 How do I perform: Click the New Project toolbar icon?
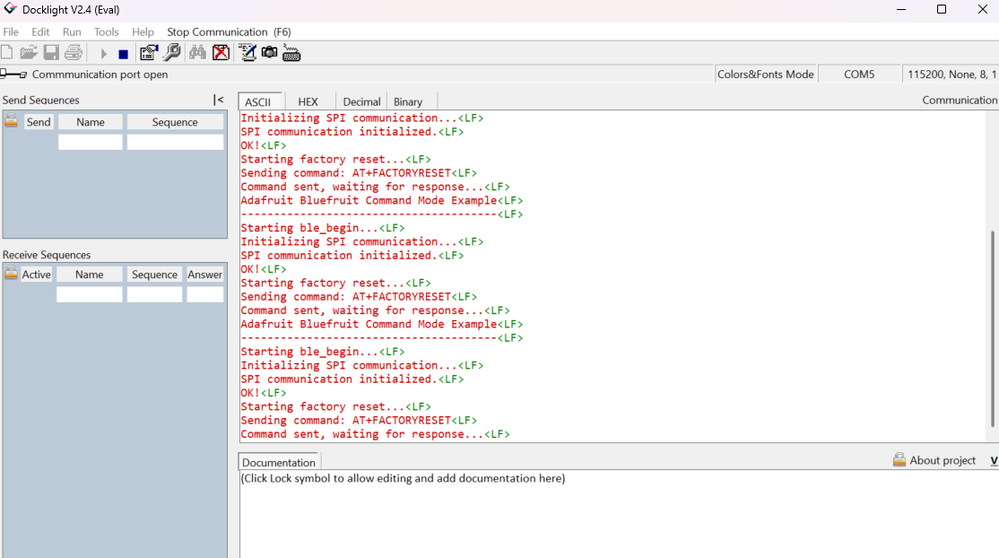point(7,53)
